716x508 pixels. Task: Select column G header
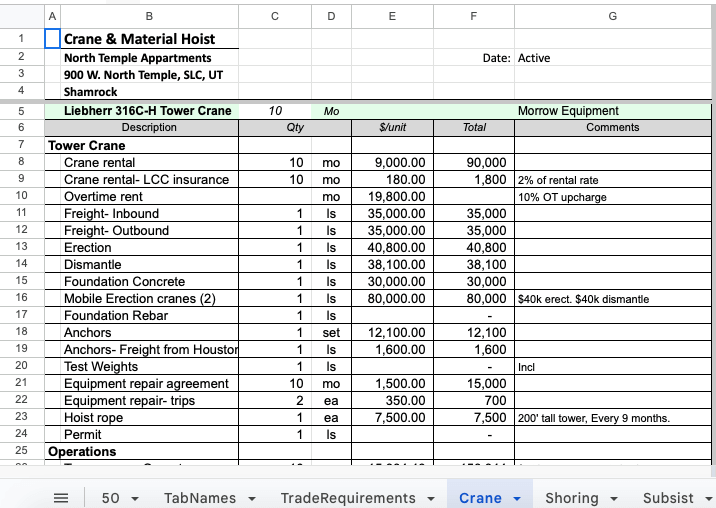612,16
